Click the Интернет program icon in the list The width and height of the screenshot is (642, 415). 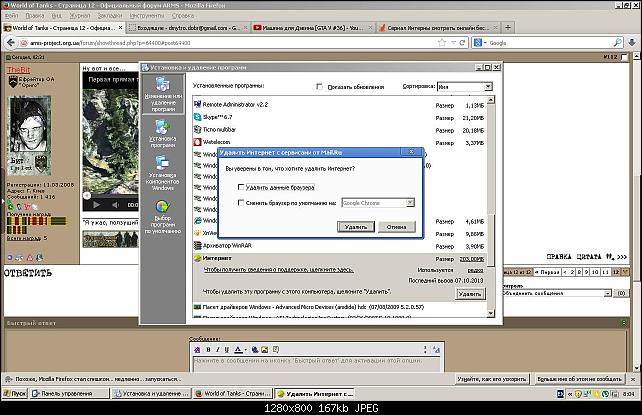[x=197, y=258]
